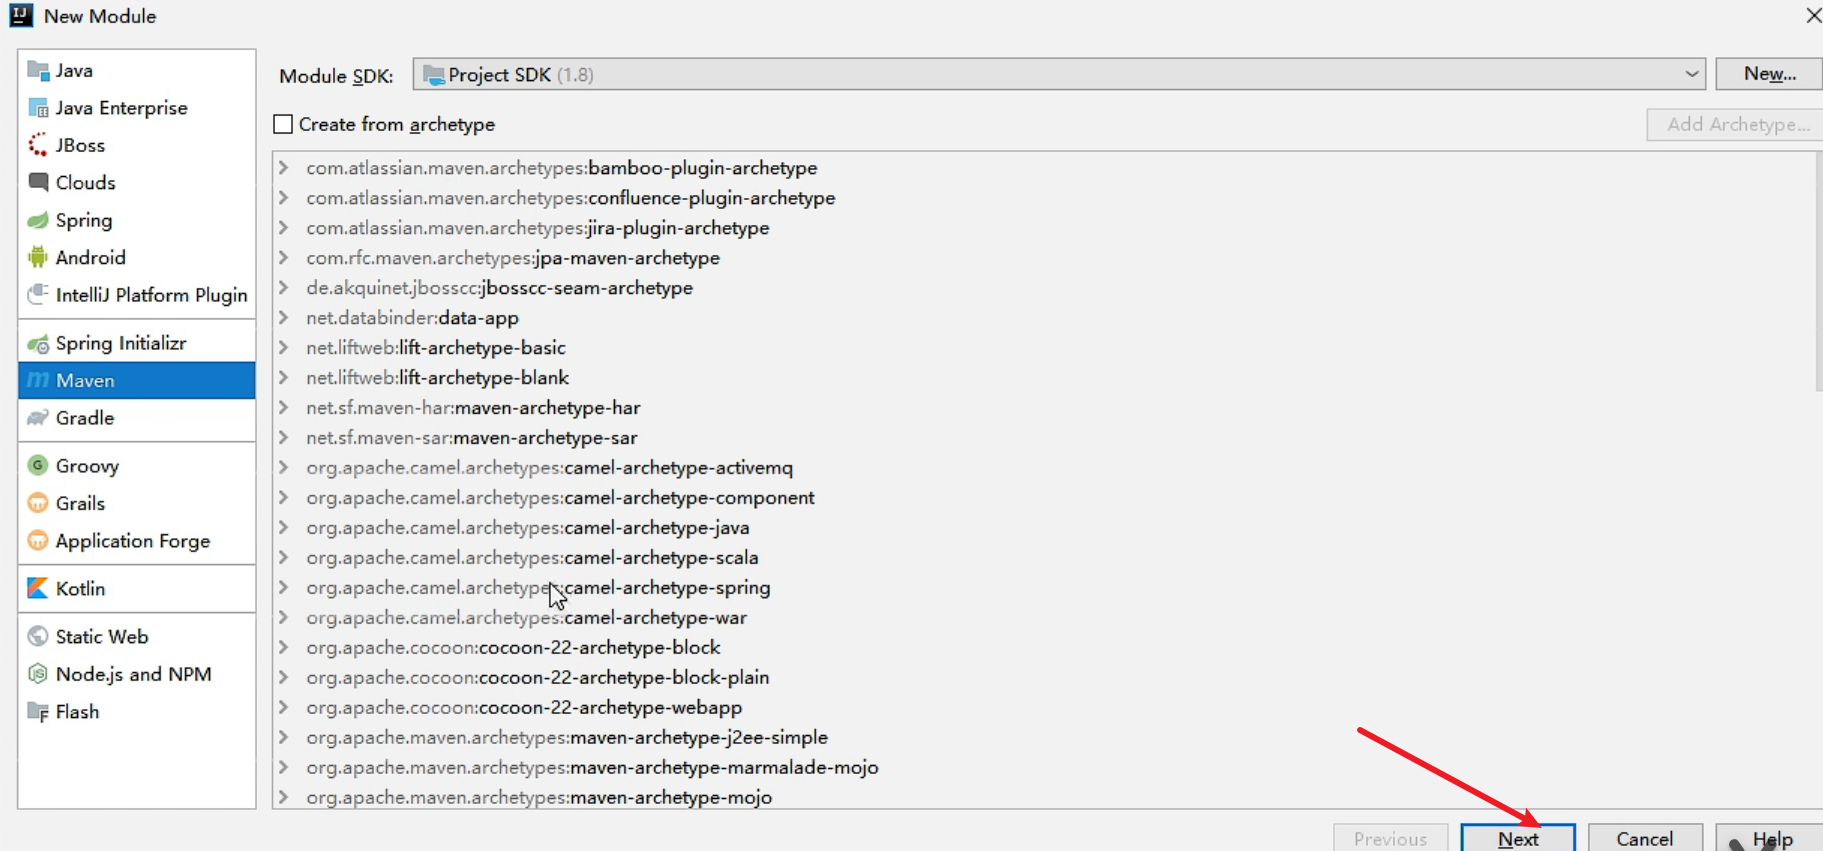This screenshot has width=1823, height=851.
Task: Select the Grails icon
Action: 38,503
